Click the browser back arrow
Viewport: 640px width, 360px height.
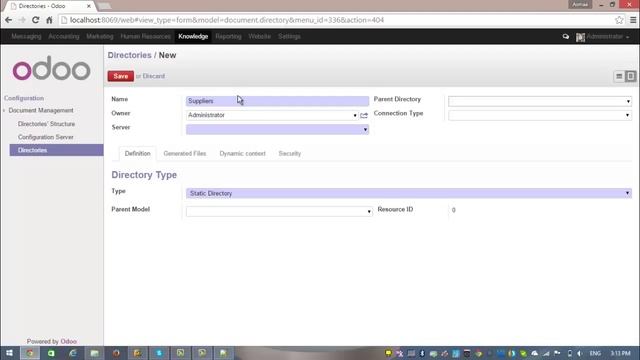pyautogui.click(x=9, y=20)
